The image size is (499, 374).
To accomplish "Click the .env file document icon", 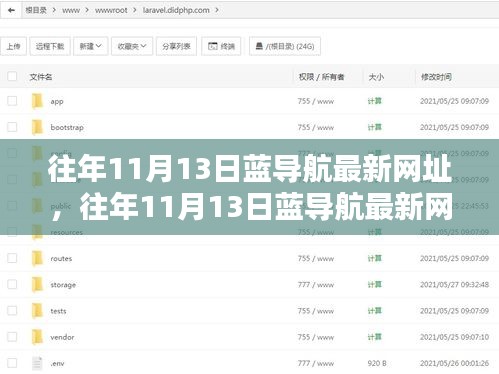I will (x=37, y=363).
